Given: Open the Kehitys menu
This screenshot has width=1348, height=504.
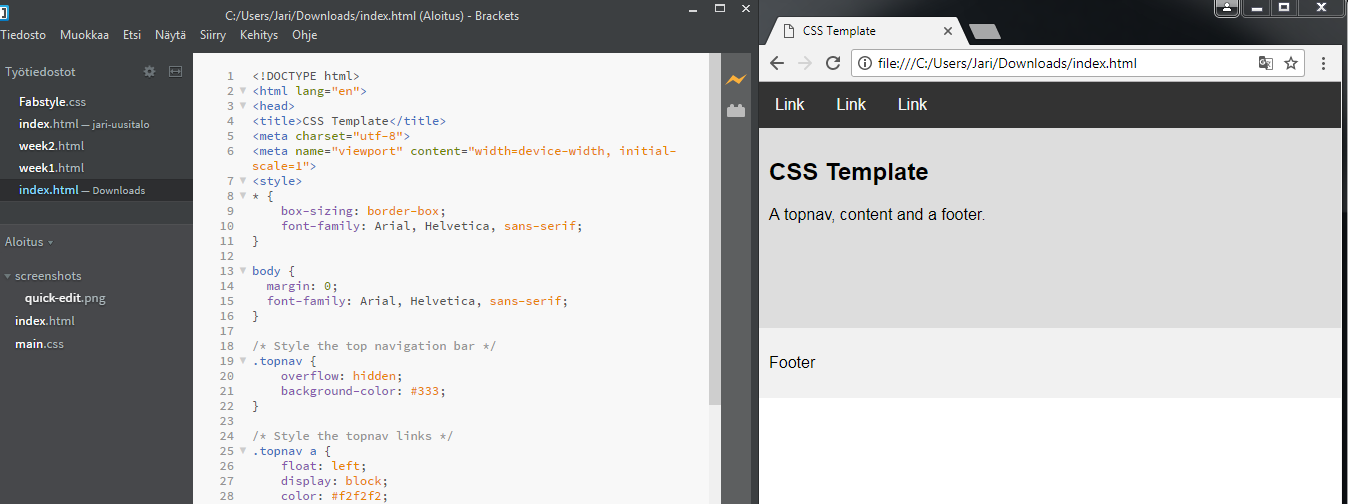Looking at the screenshot, I should coord(259,35).
